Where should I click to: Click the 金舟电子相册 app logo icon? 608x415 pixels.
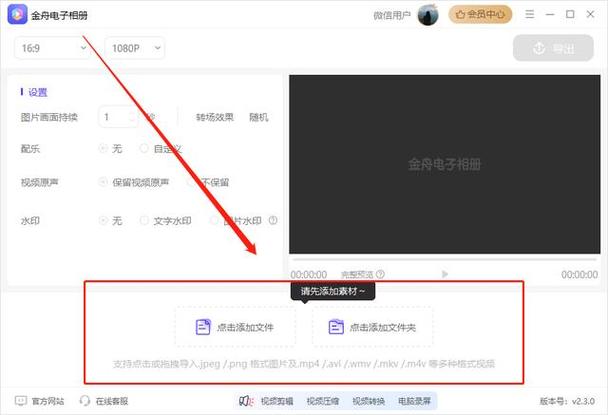click(x=17, y=15)
